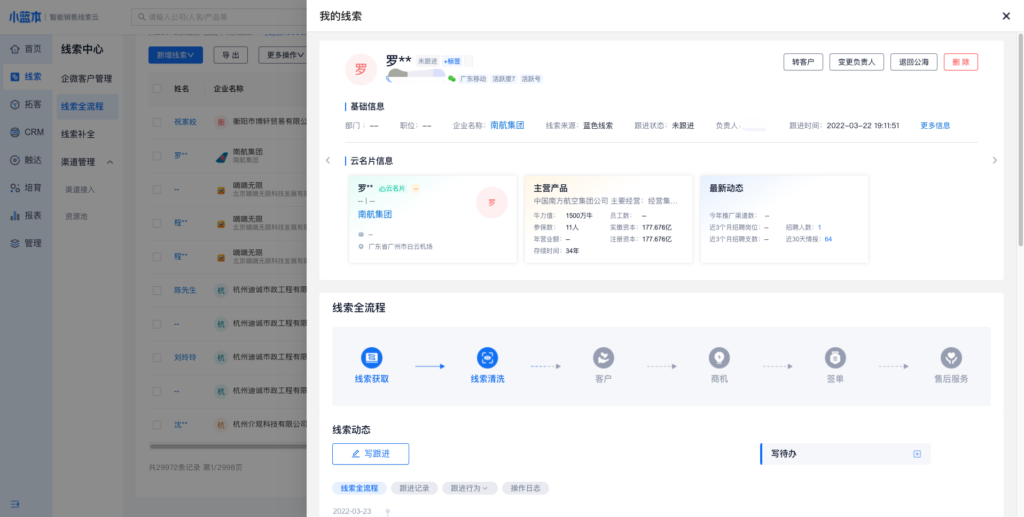Switch to the 跟进记录 tab
1024x517 pixels.
pyautogui.click(x=414, y=488)
